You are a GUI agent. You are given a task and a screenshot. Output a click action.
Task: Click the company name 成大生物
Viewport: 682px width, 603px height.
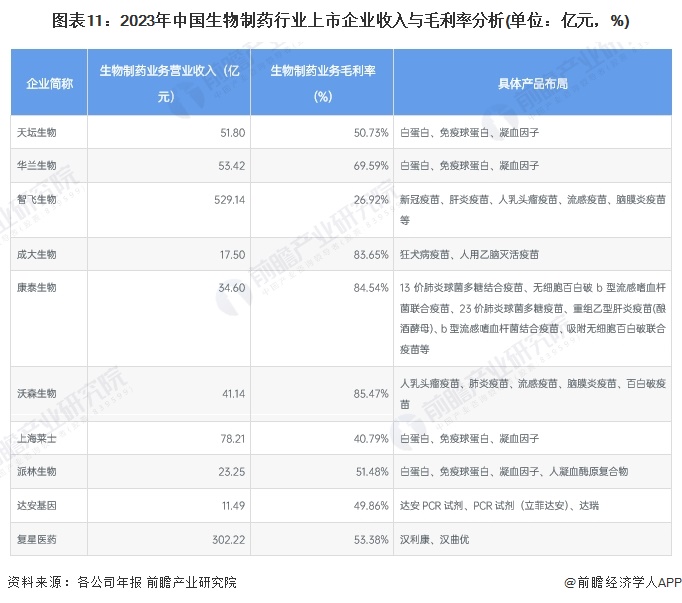[x=37, y=255]
